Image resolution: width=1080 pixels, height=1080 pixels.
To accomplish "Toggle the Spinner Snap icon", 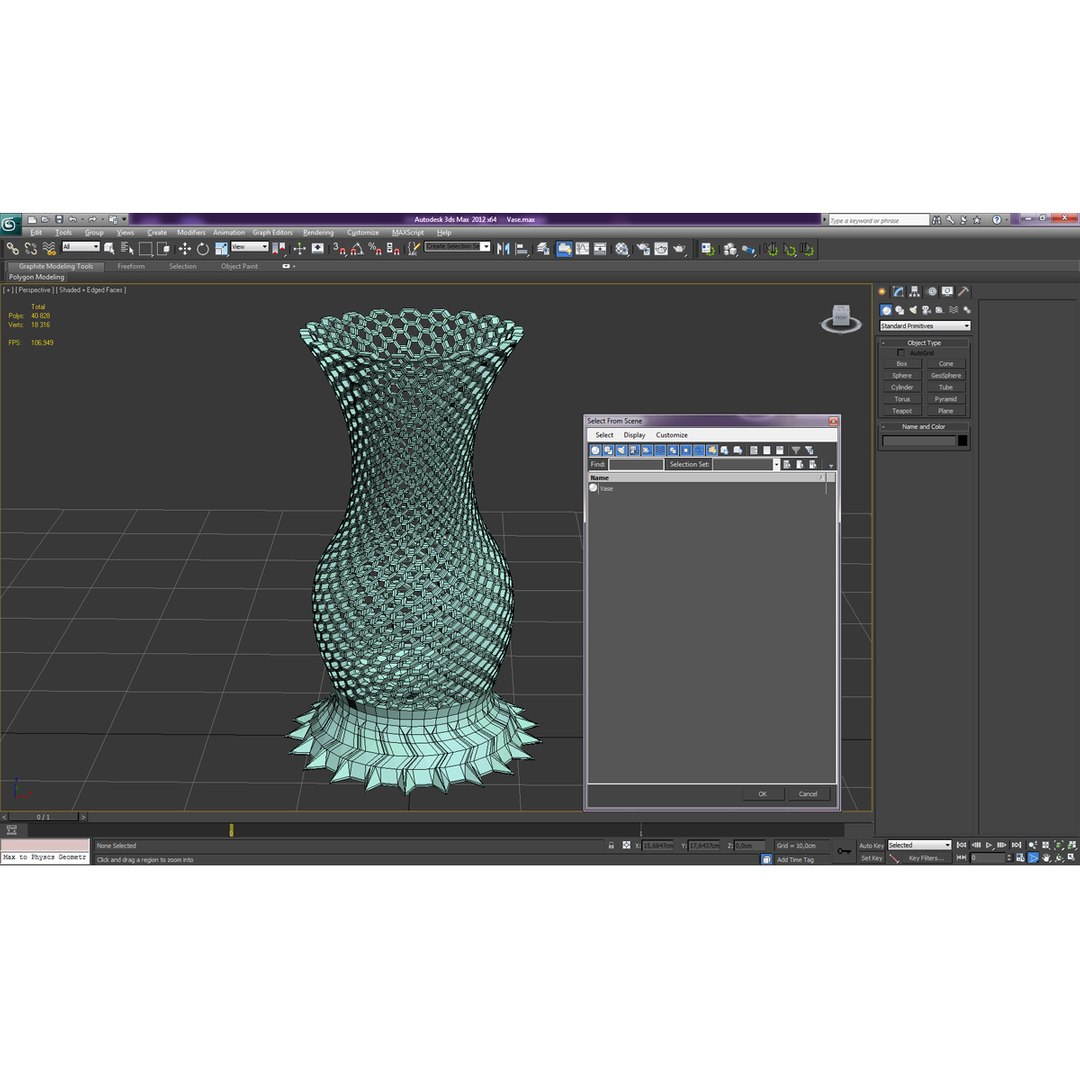I will 393,249.
